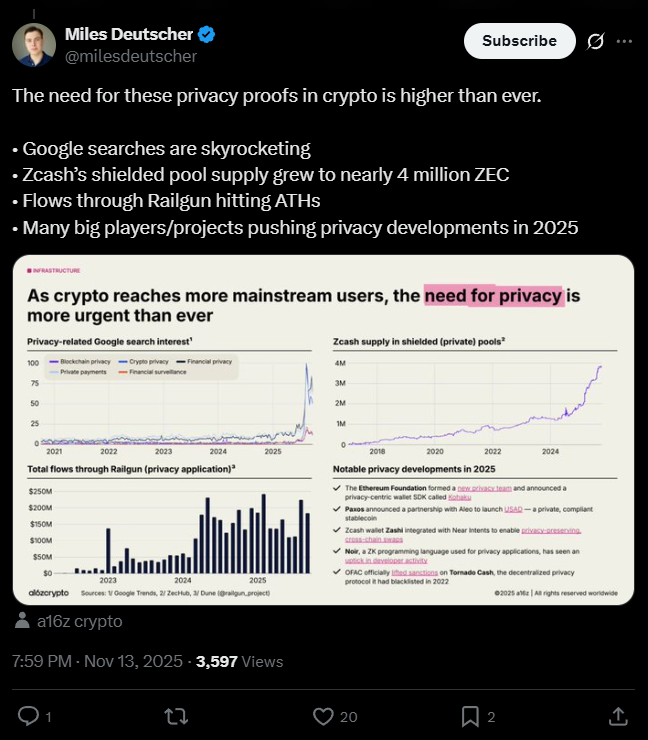
Task: Bookmark this post
Action: (469, 716)
